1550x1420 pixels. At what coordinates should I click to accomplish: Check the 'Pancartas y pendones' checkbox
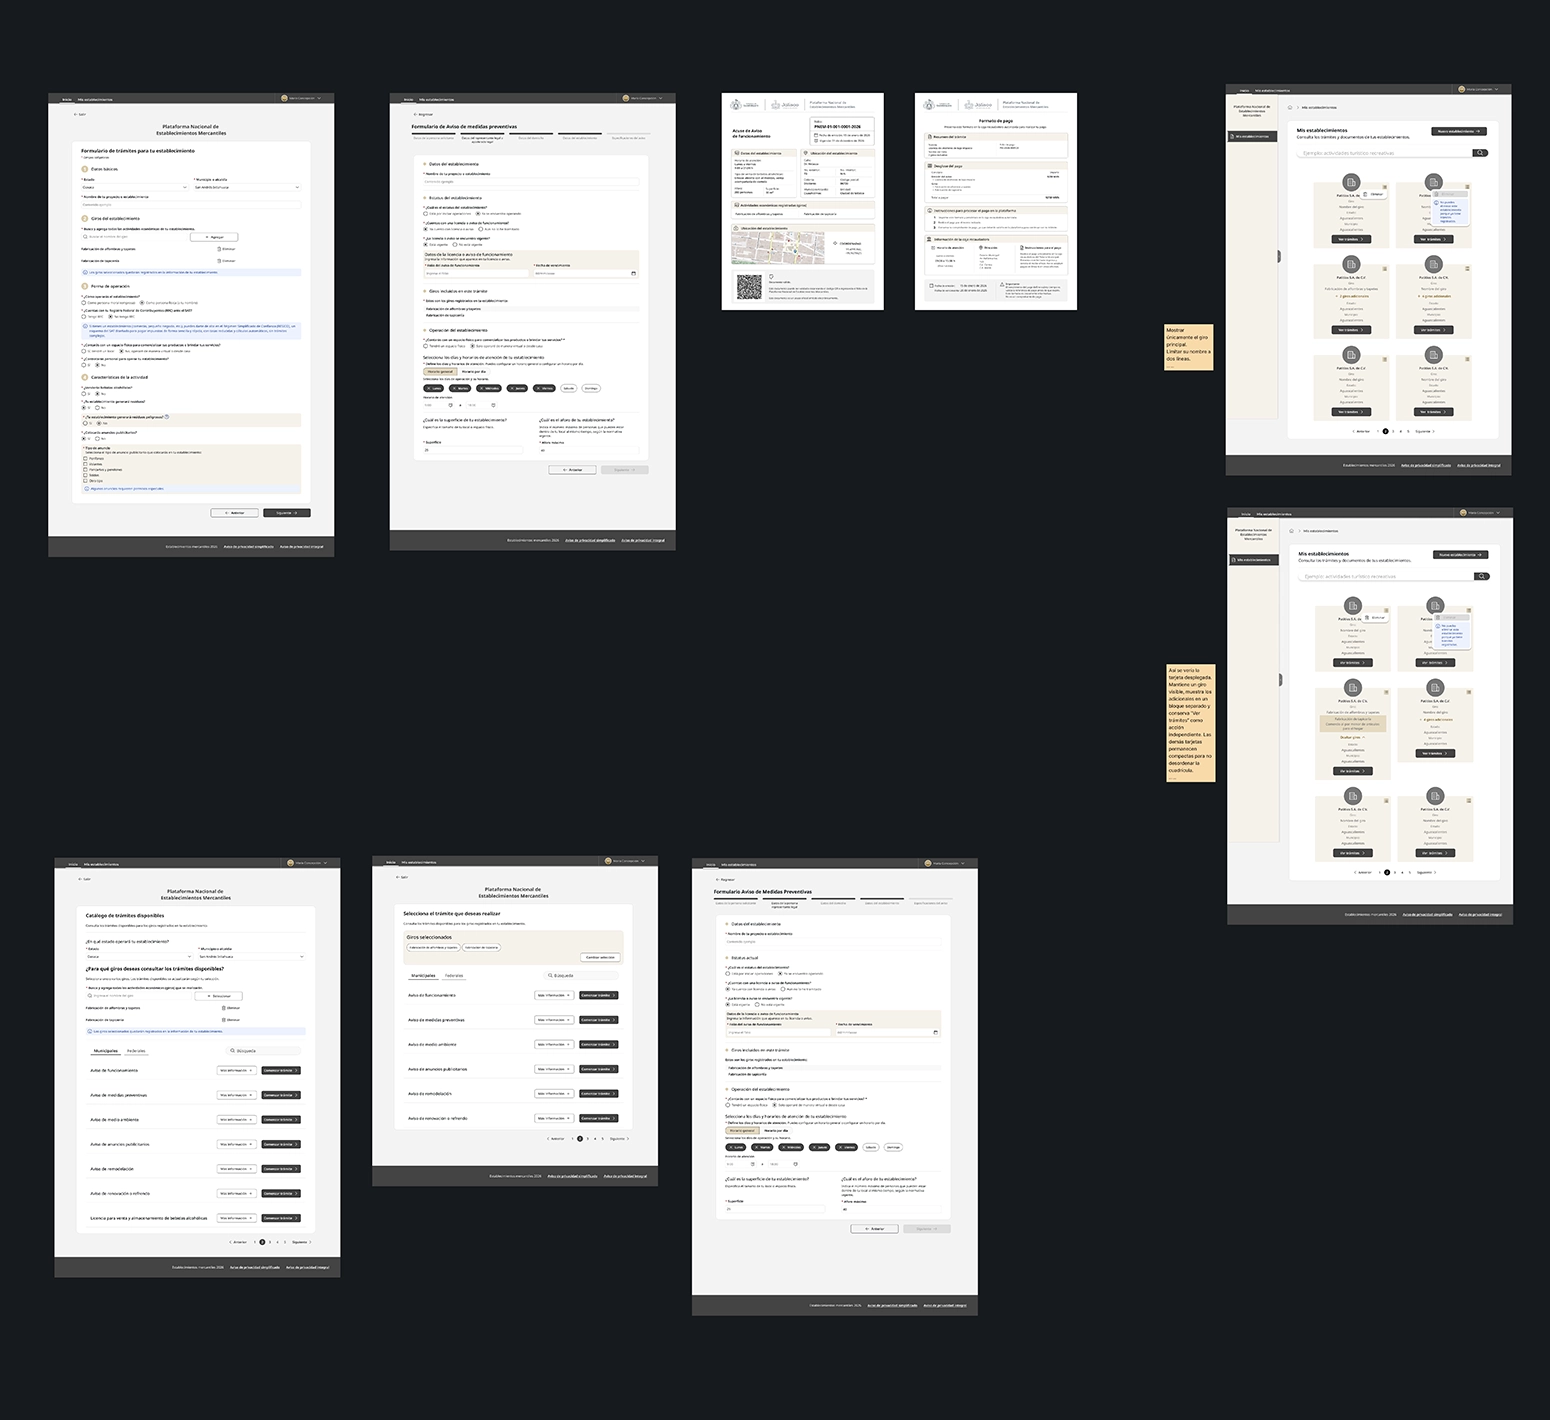click(86, 469)
